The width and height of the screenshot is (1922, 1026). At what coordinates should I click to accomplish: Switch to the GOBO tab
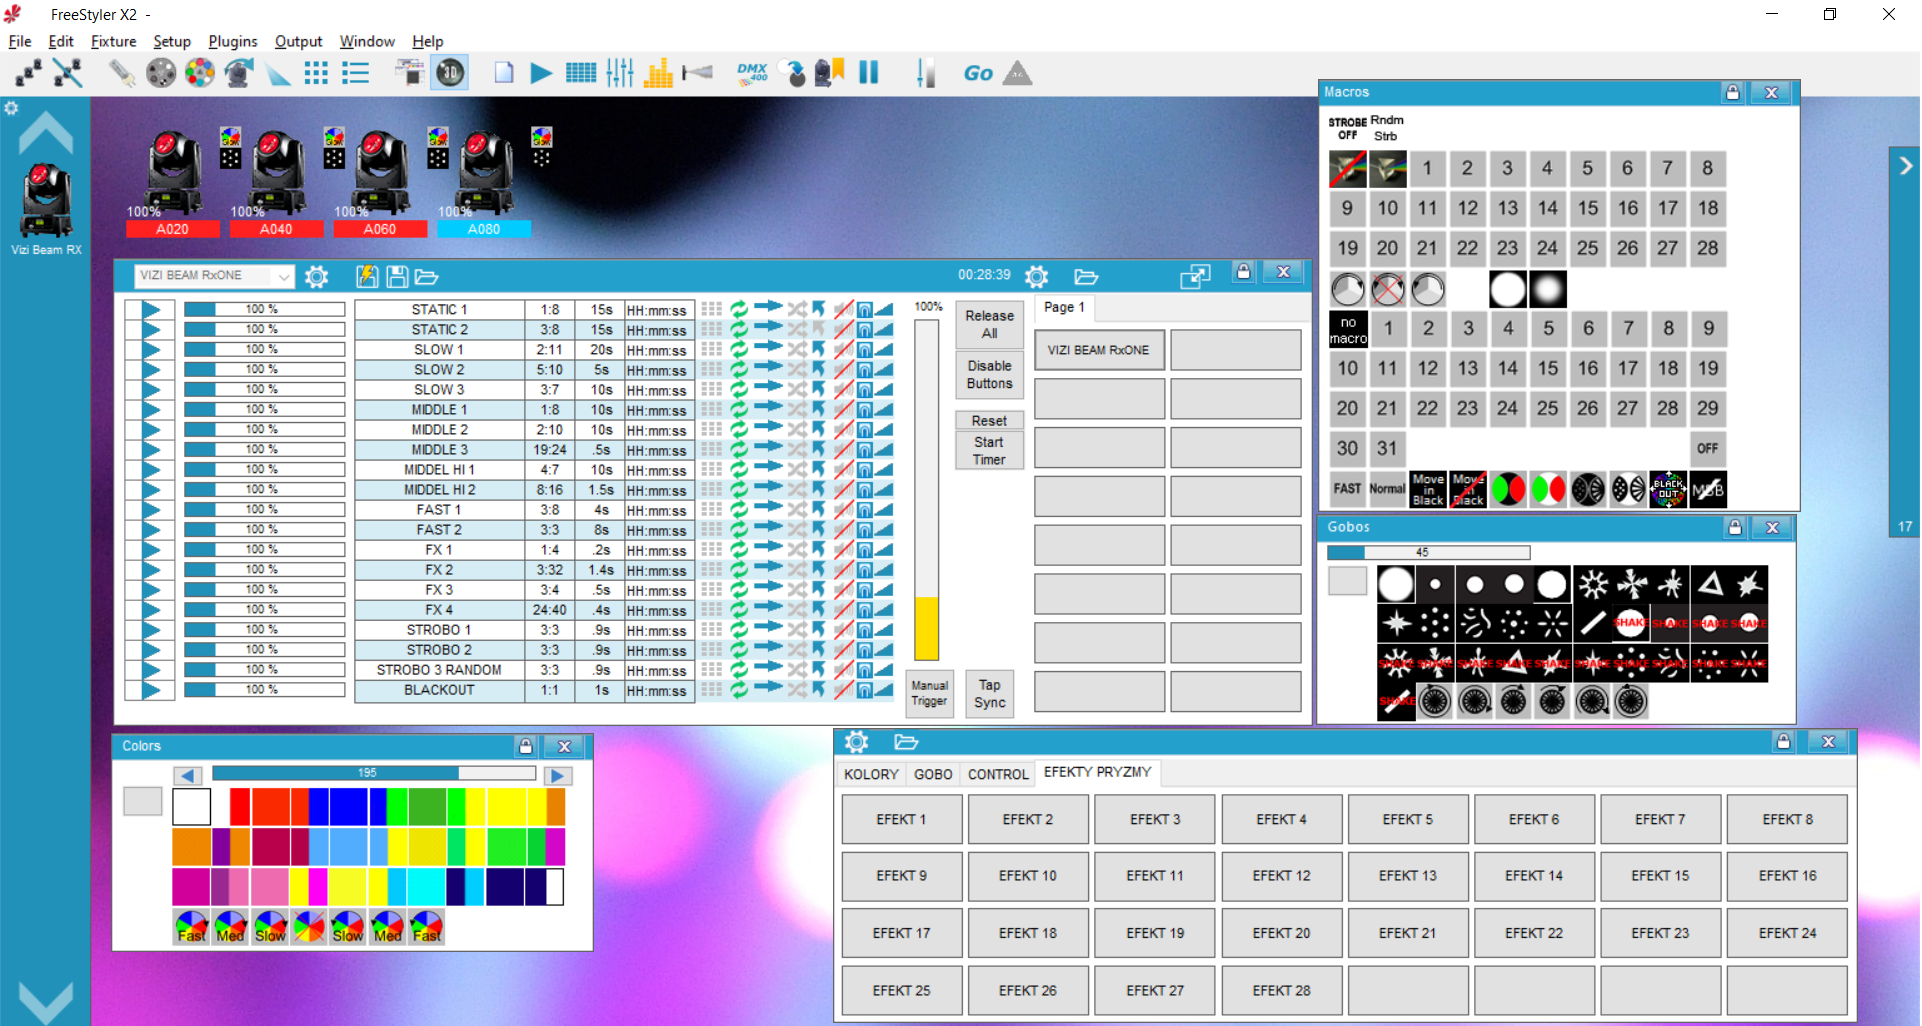933,774
